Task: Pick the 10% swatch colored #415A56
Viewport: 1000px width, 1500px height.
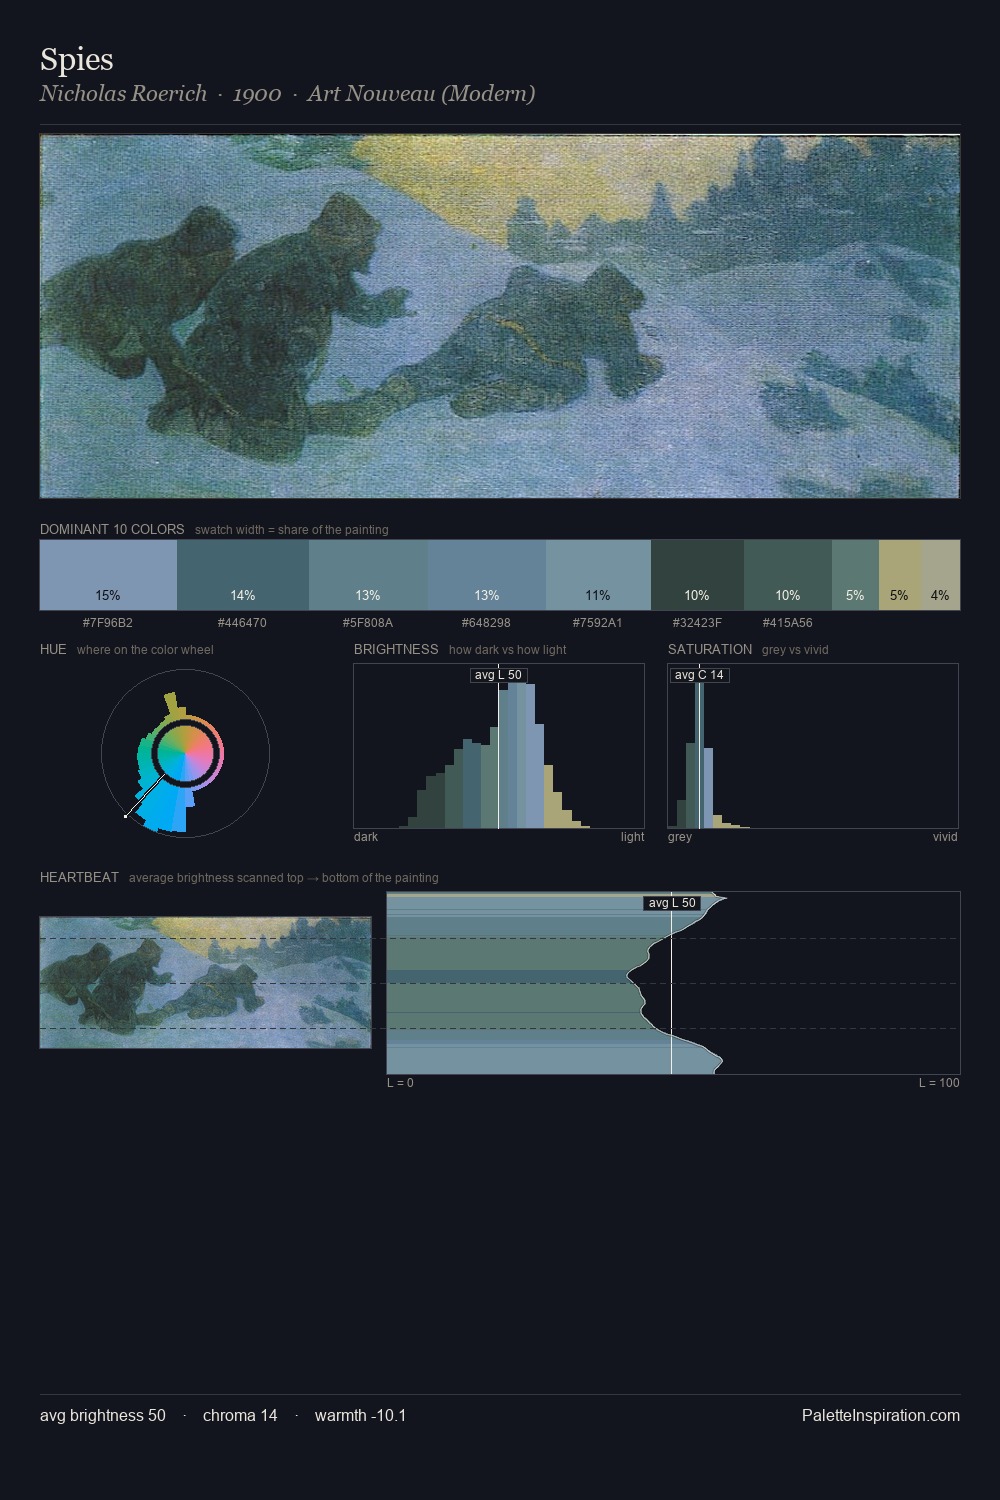Action: click(x=788, y=575)
